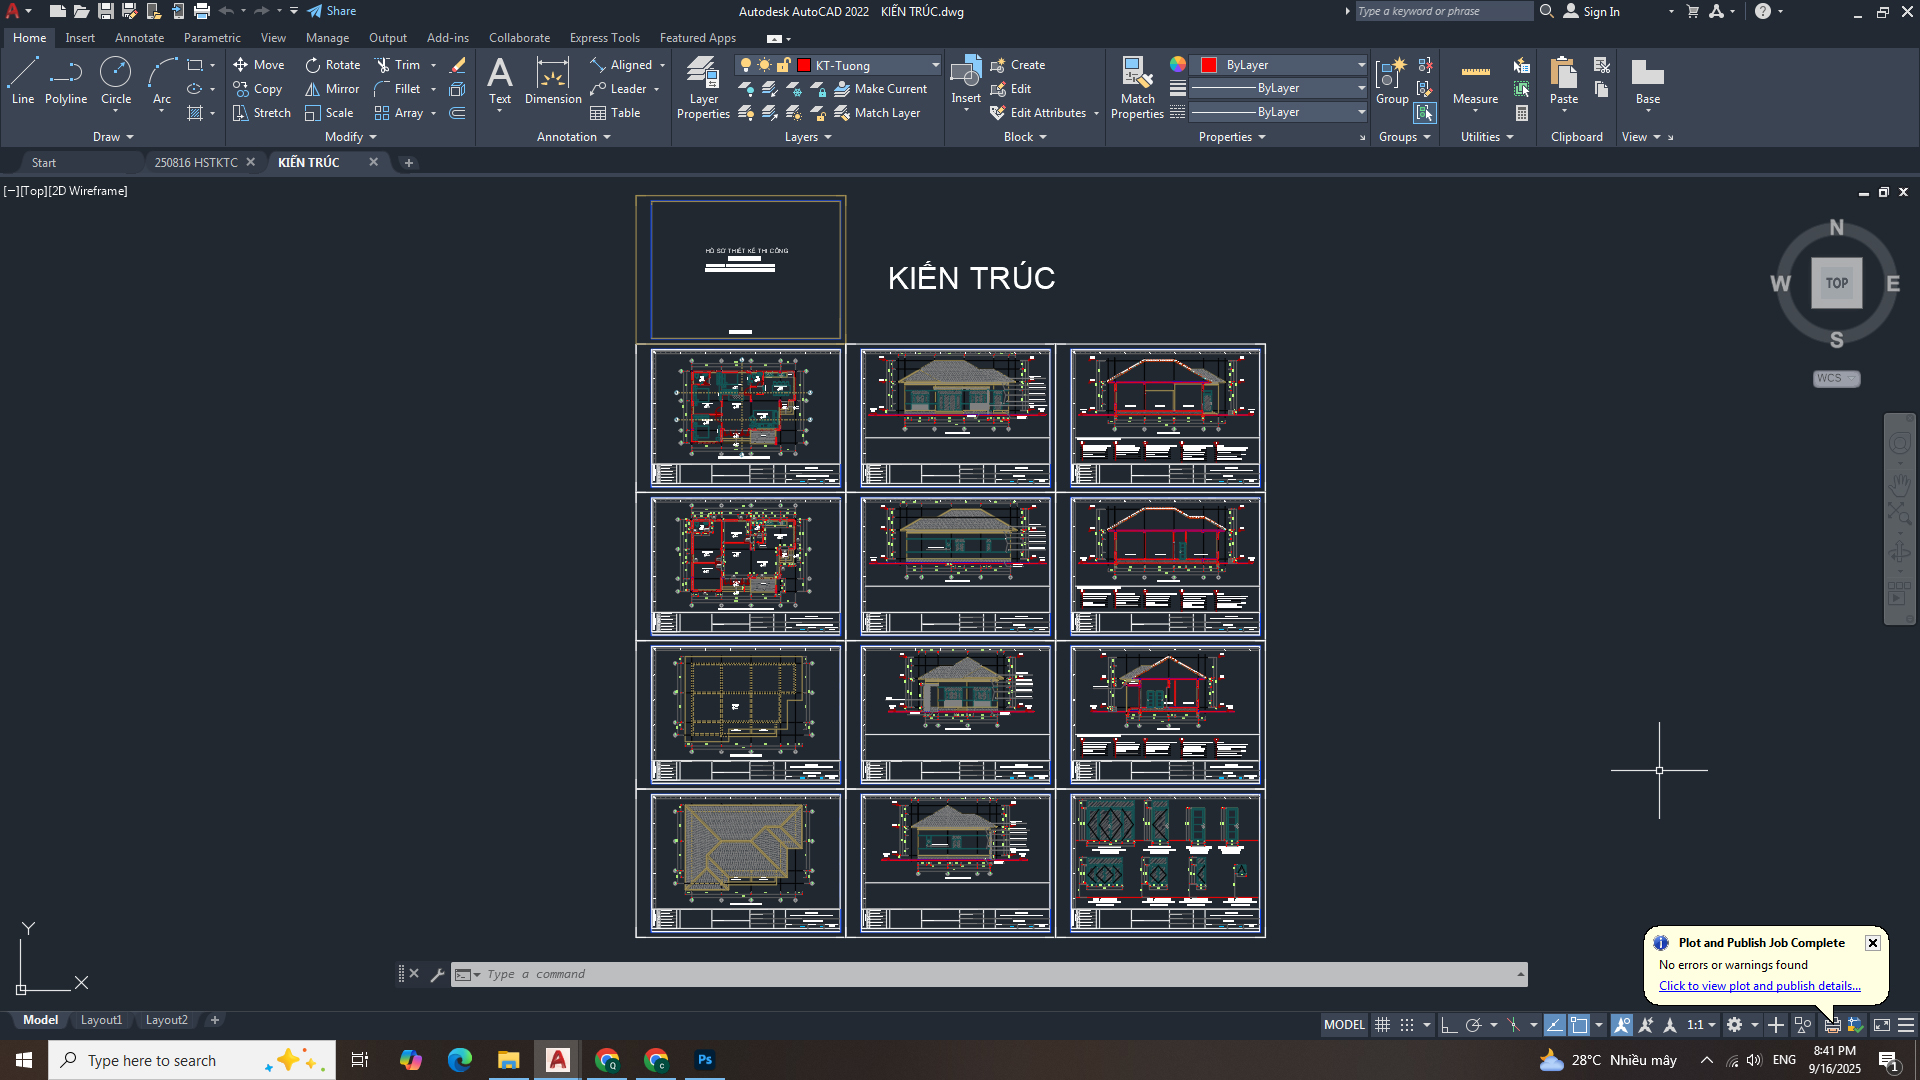Viewport: 1920px width, 1080px height.
Task: Toggle the drawing grid display in status bar
Action: (x=1382, y=1025)
